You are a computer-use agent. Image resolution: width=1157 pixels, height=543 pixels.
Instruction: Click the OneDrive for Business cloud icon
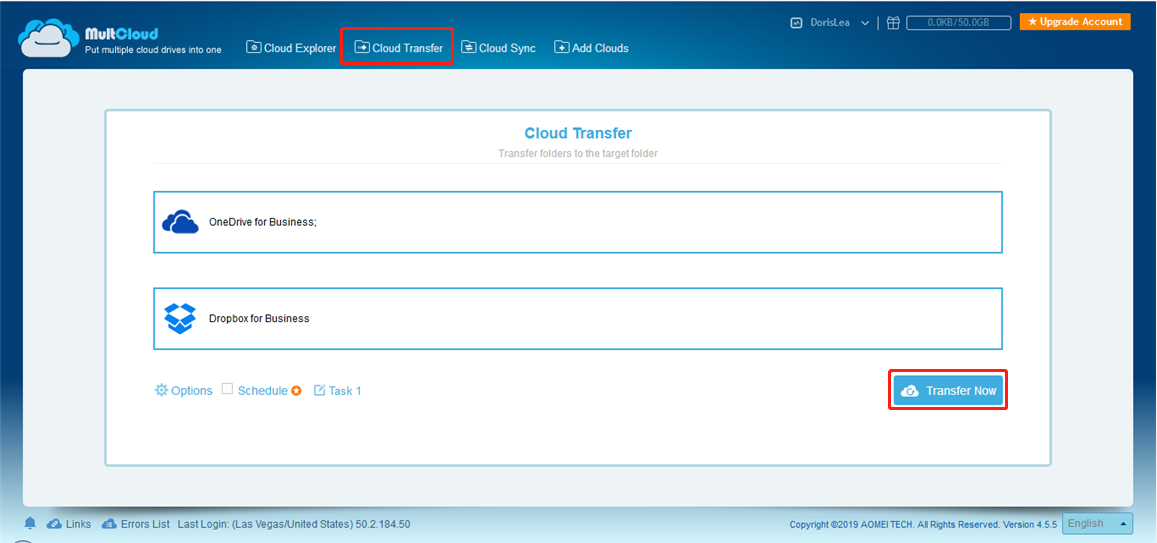[180, 222]
